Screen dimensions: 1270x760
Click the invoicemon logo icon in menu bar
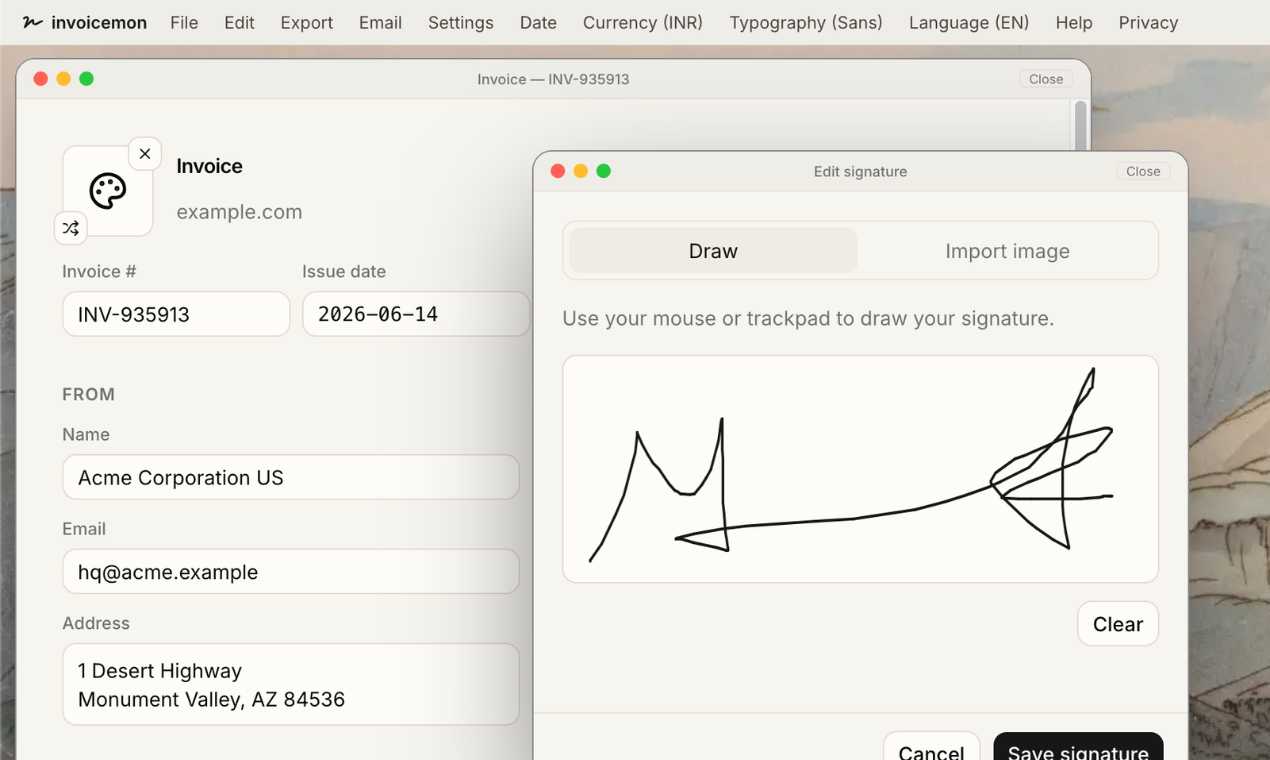32,22
